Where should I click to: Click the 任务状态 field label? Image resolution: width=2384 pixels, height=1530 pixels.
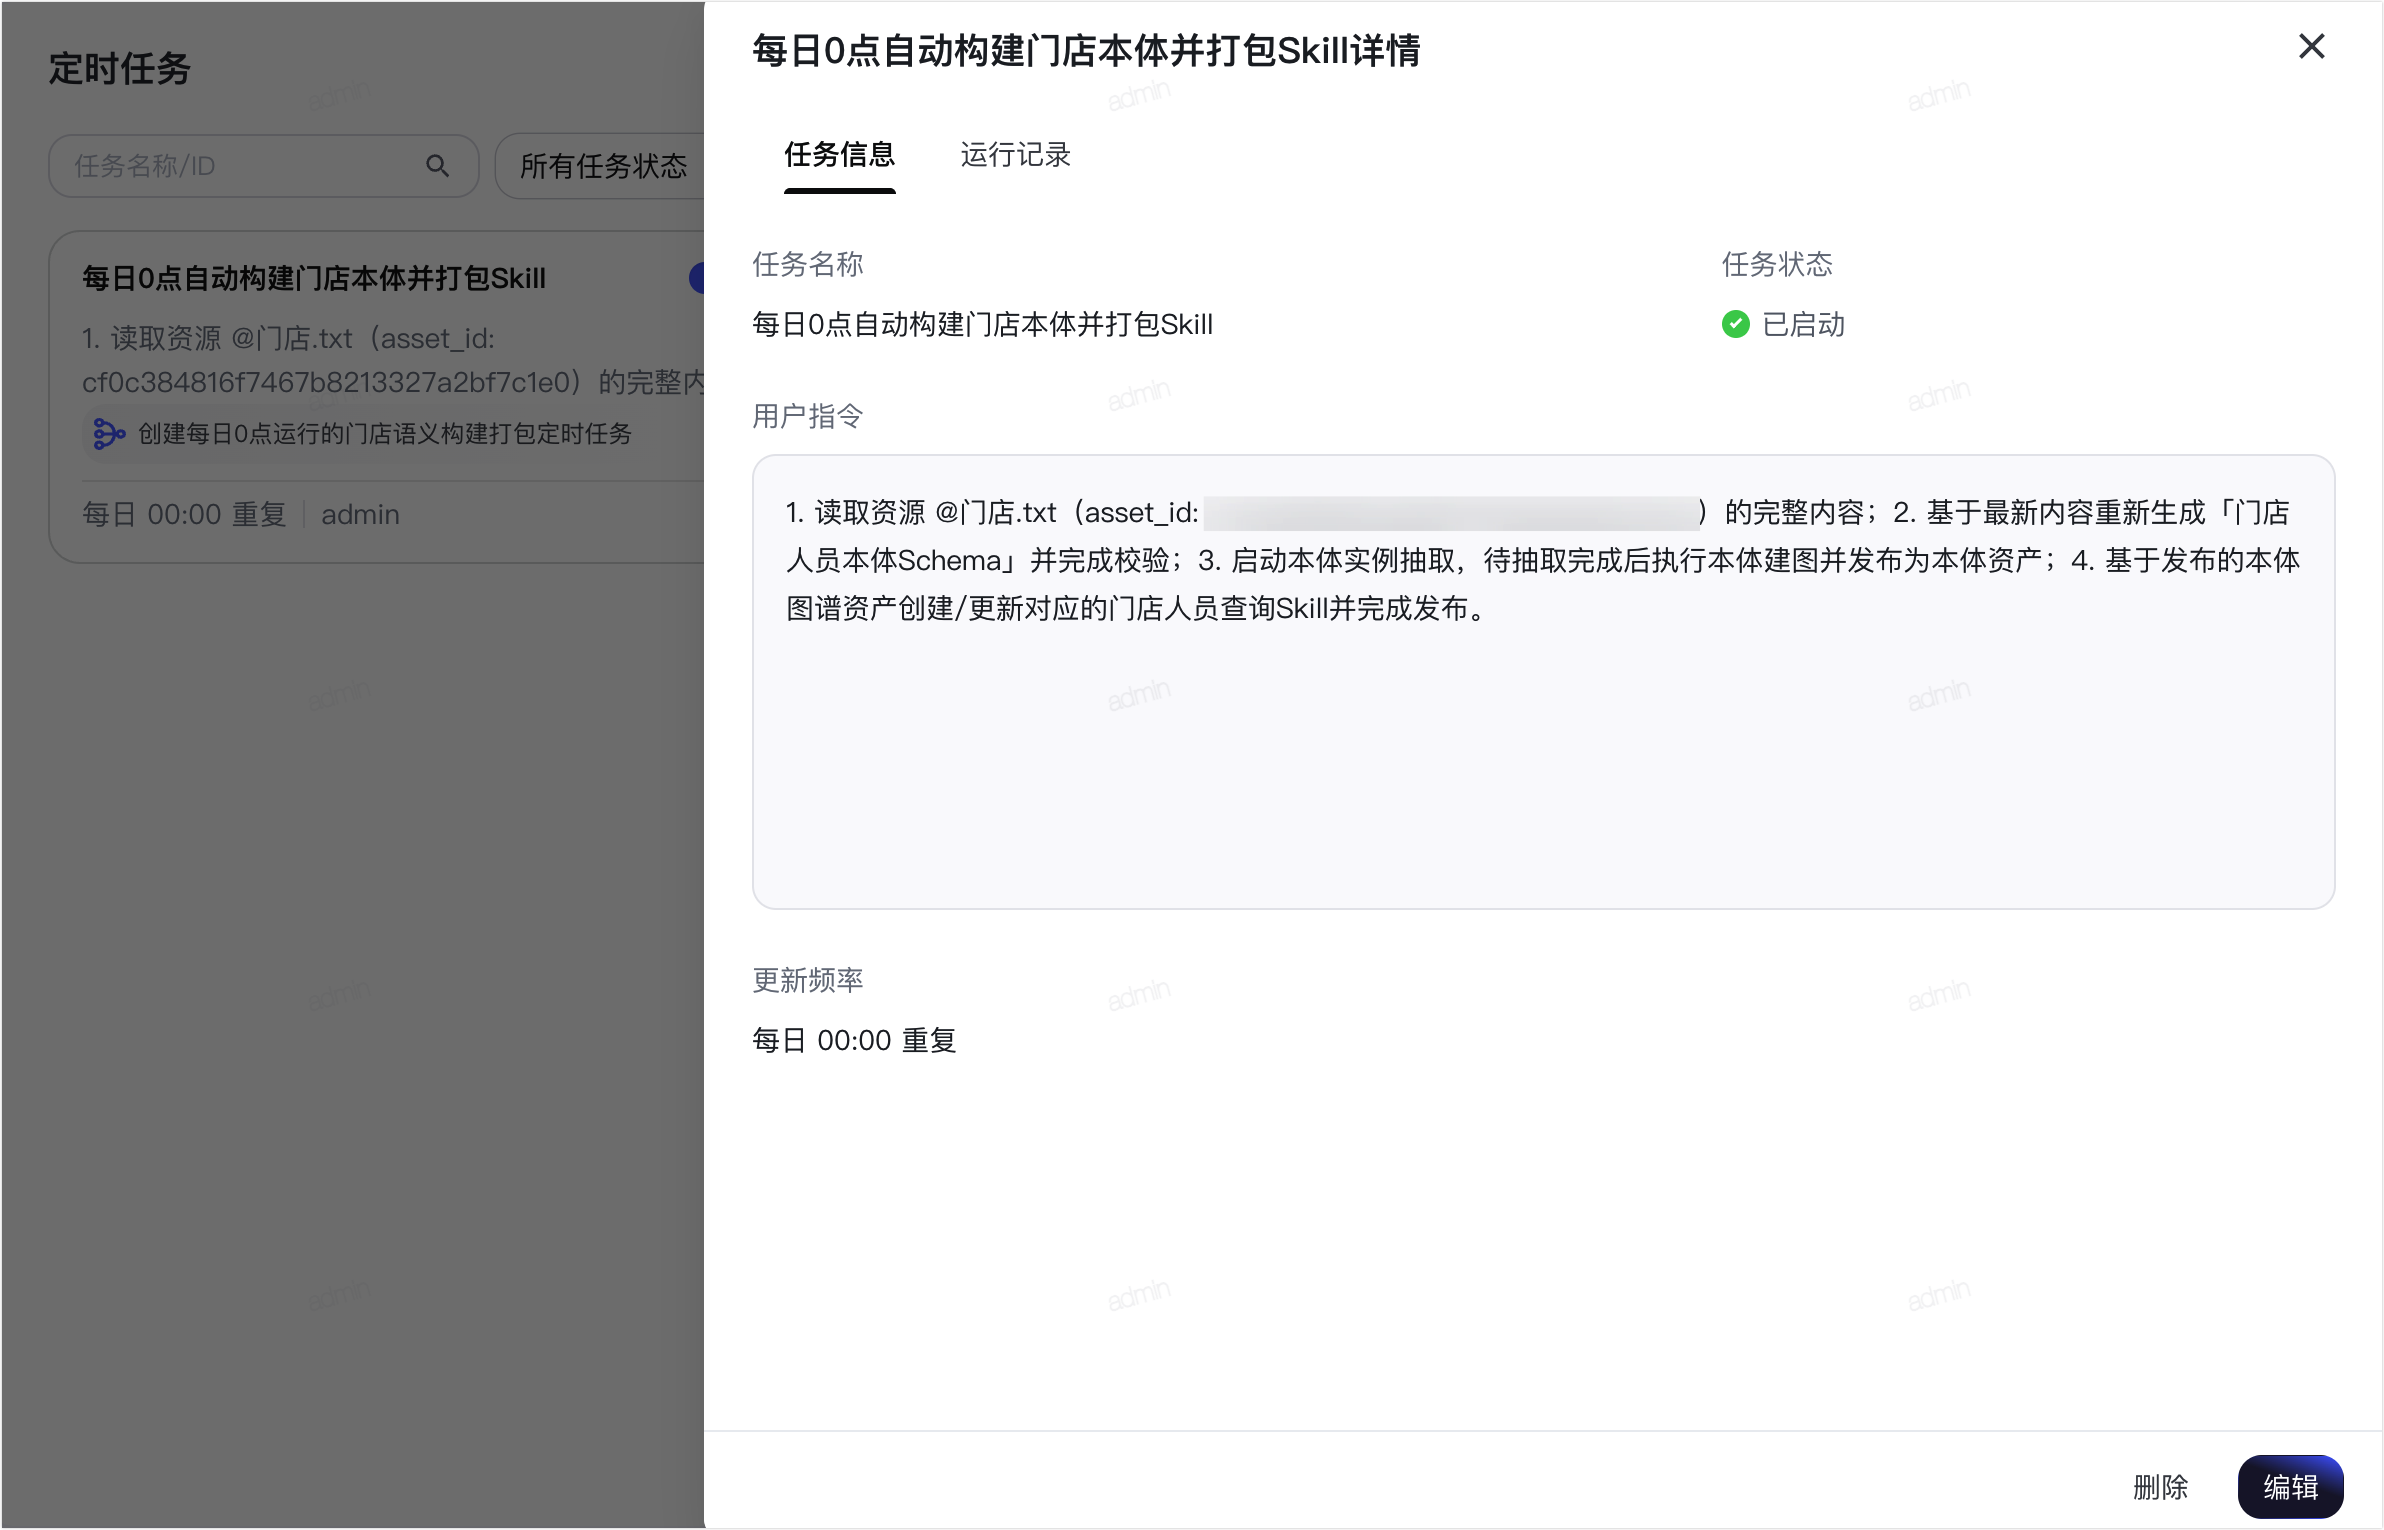[1777, 264]
